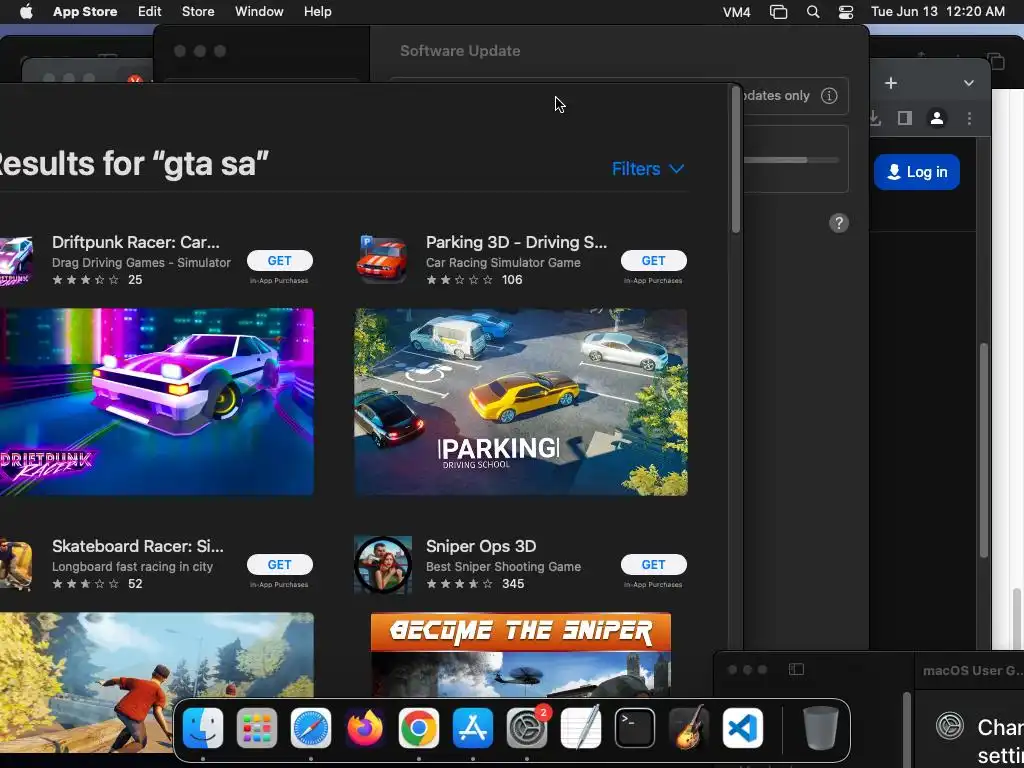Open the App Store menu
1024x768 pixels.
pos(85,12)
